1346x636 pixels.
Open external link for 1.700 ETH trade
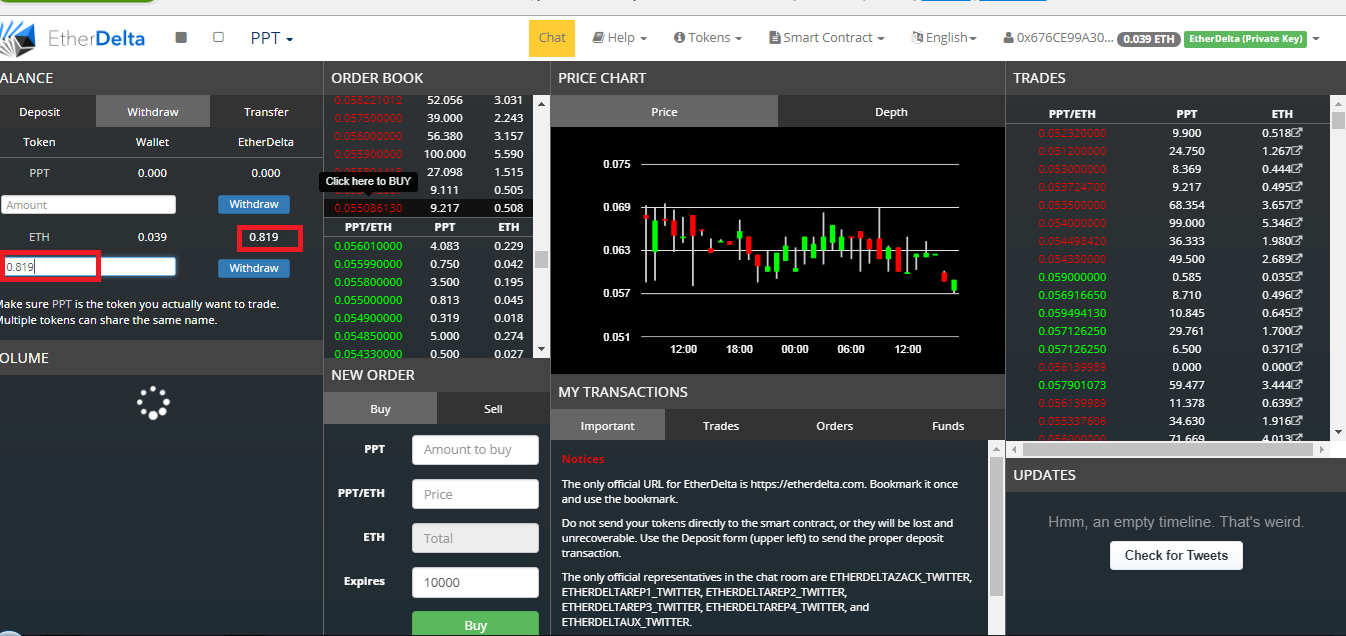click(1297, 331)
